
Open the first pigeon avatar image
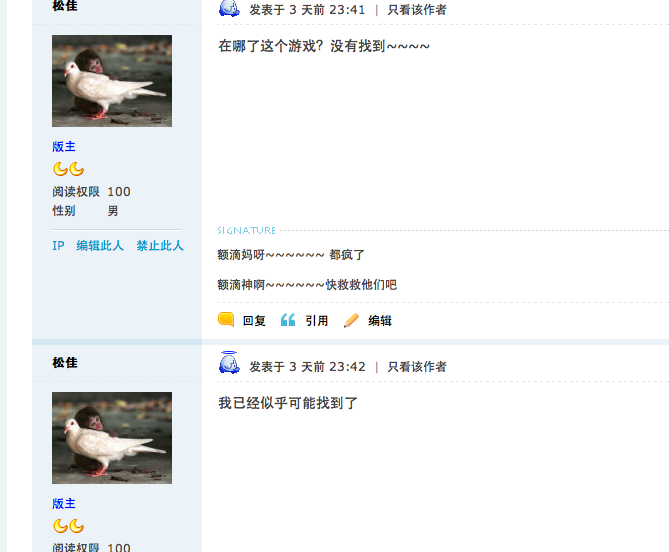point(112,81)
